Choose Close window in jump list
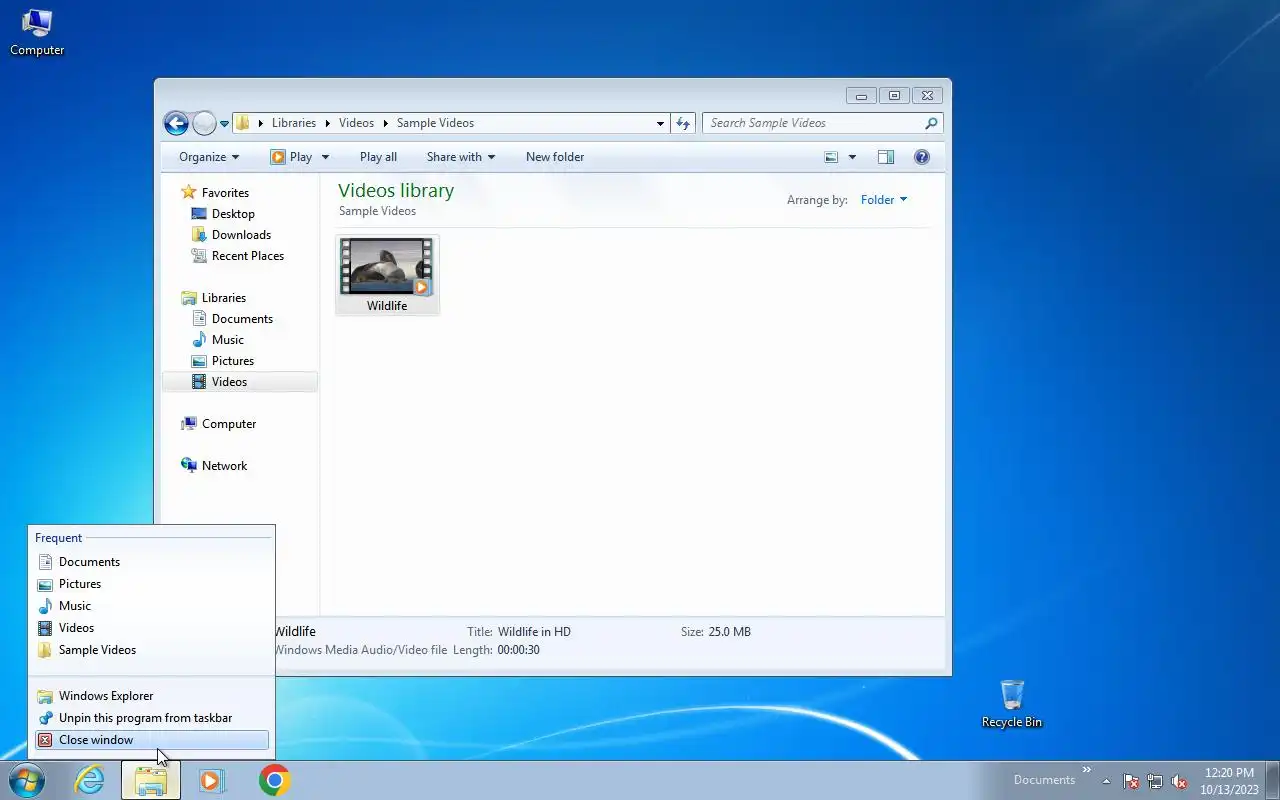 151,740
